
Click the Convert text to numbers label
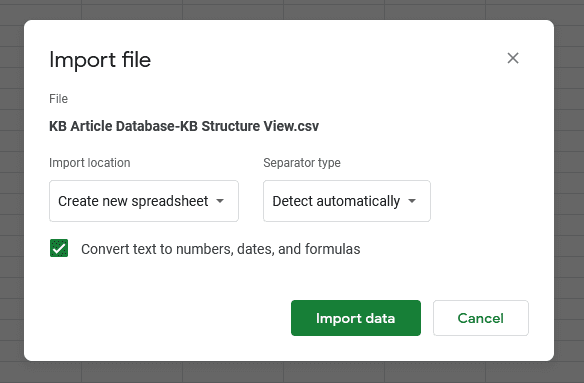pos(220,249)
